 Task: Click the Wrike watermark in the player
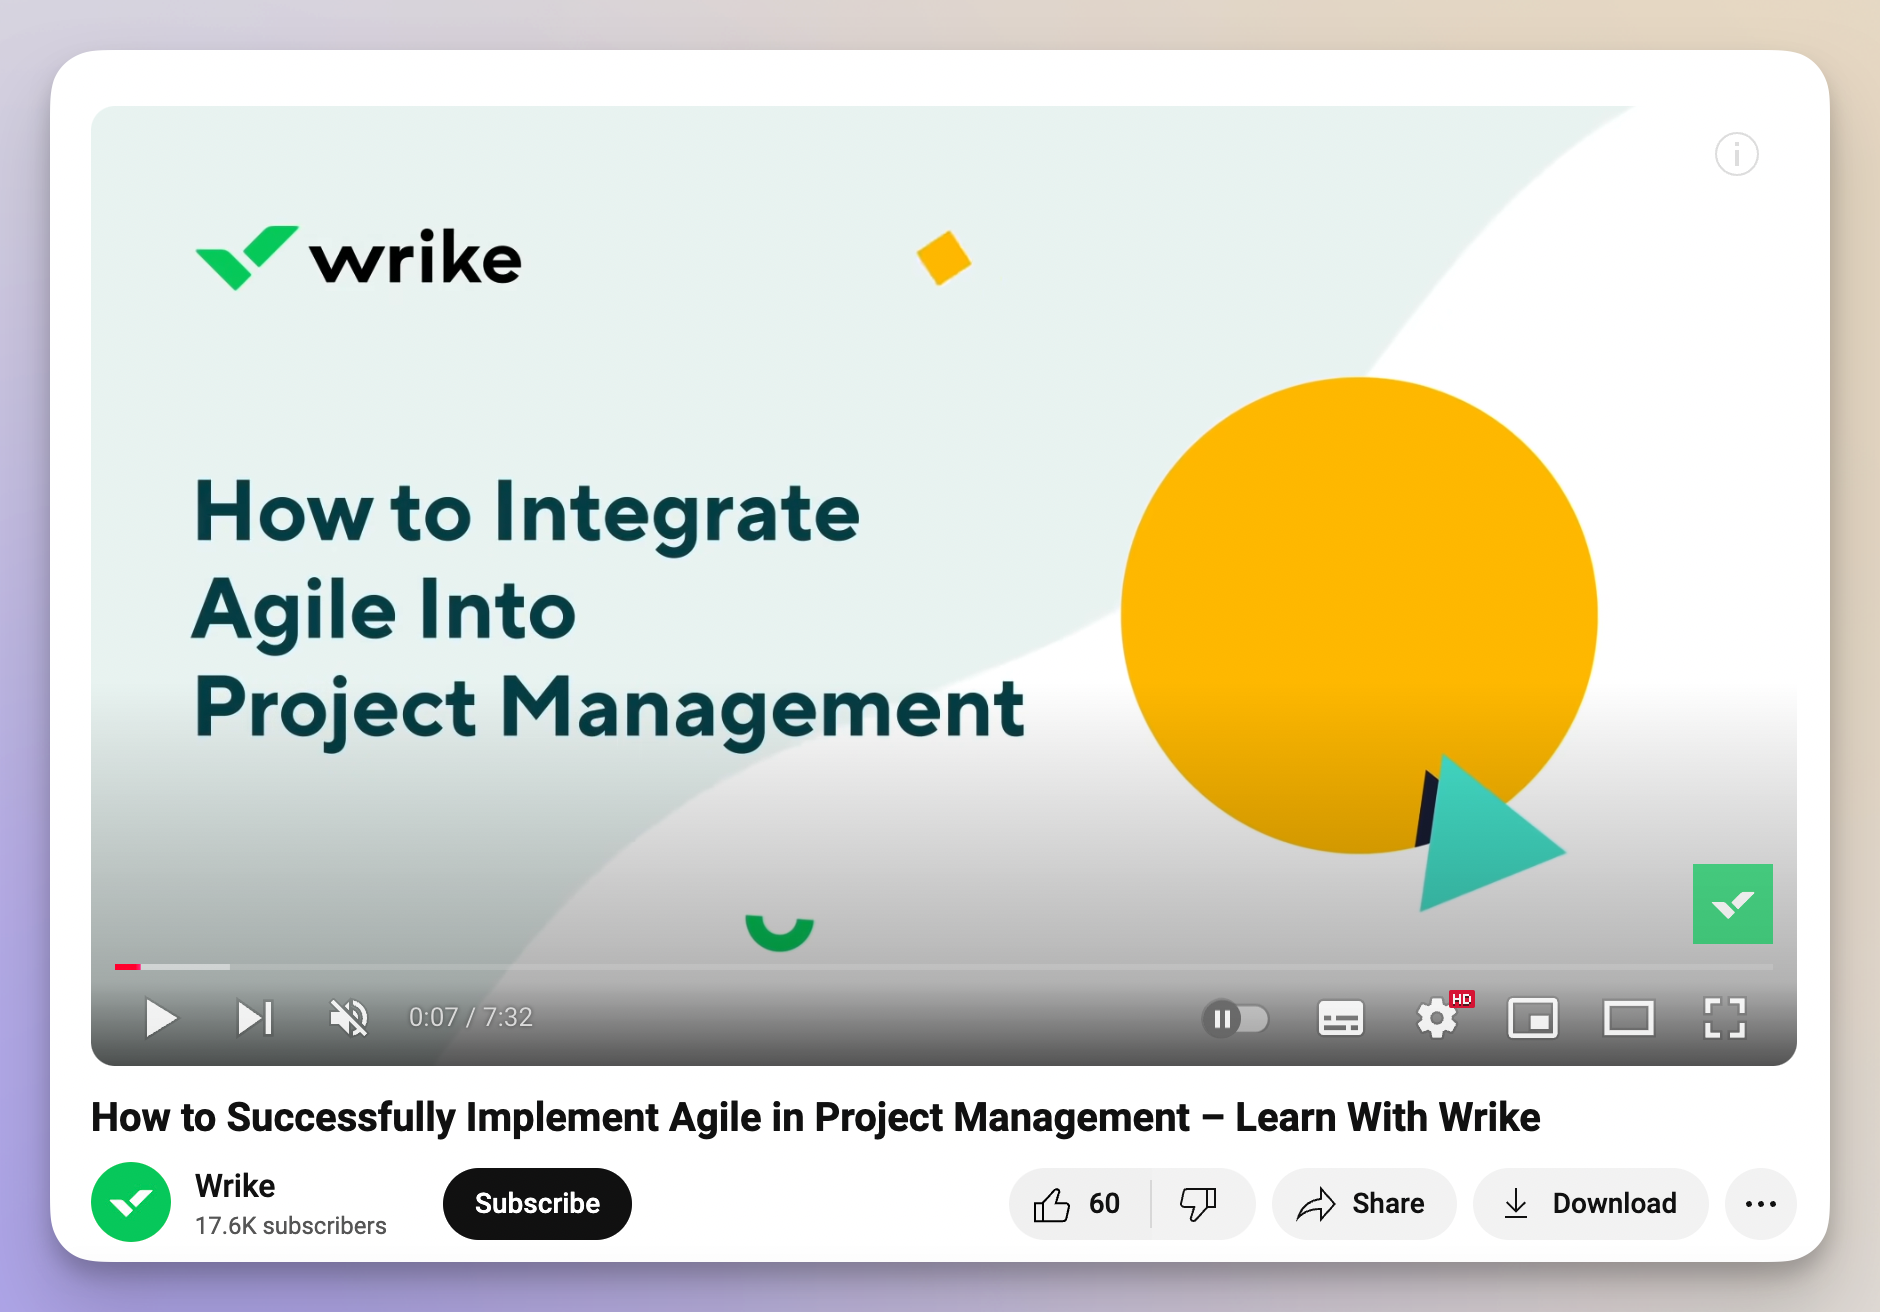click(1732, 903)
